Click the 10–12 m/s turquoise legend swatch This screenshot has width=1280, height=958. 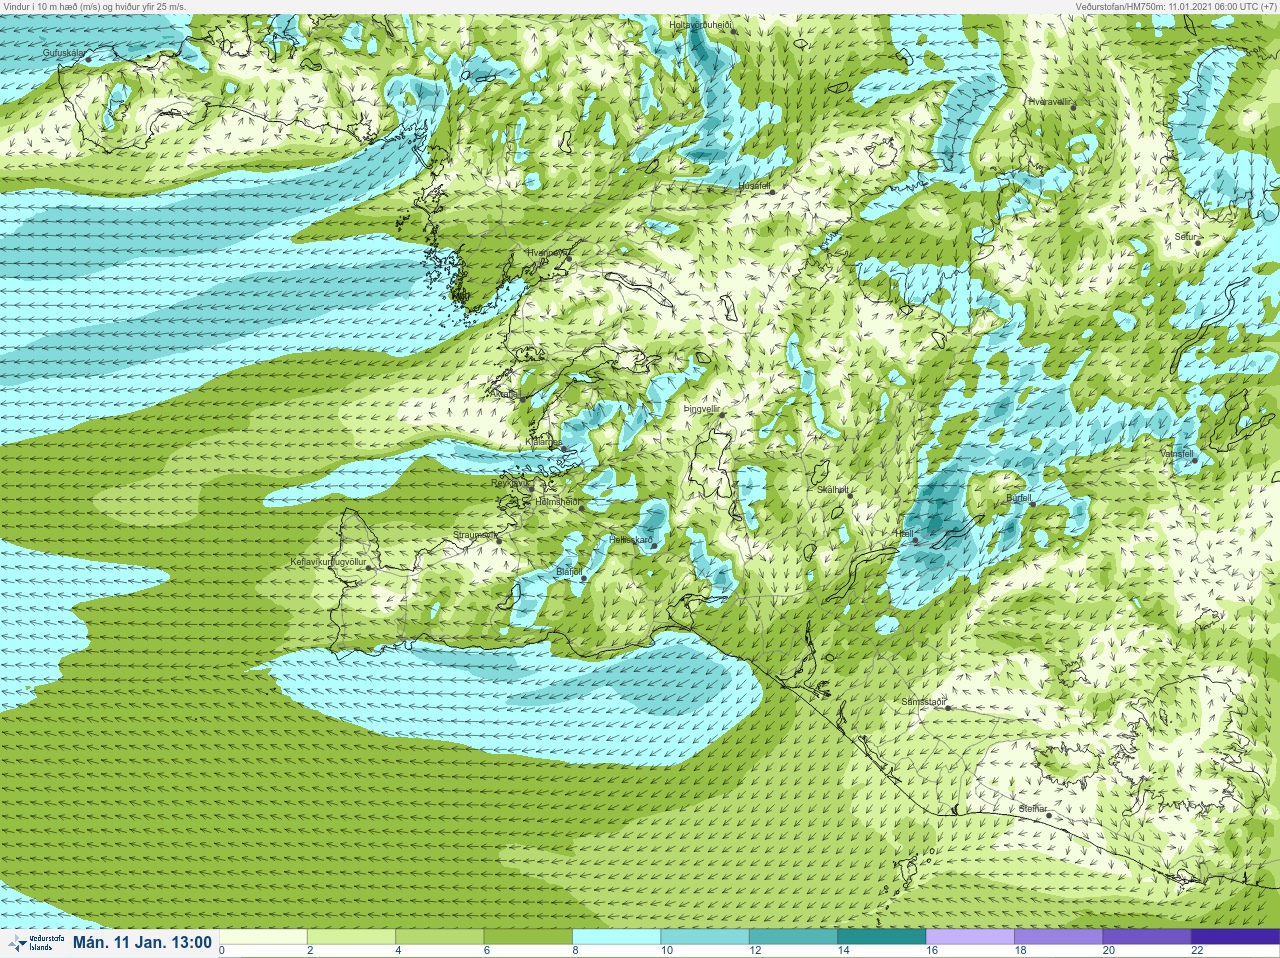705,937
